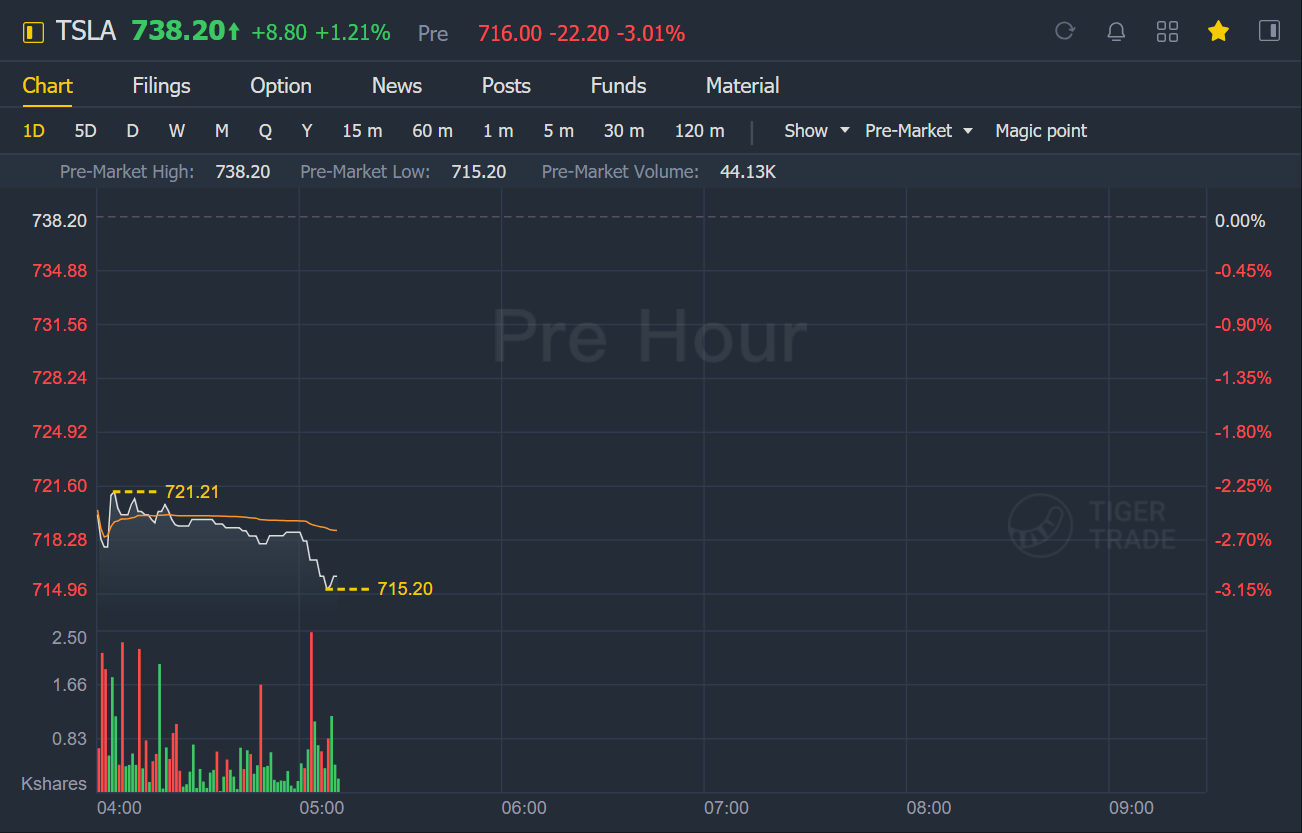1302x833 pixels.
Task: Switch to the Funds tab
Action: (x=618, y=86)
